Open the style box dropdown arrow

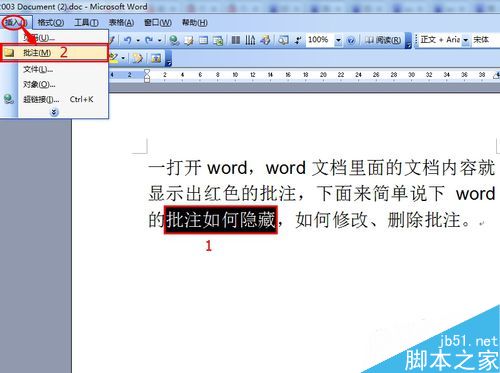(x=466, y=40)
